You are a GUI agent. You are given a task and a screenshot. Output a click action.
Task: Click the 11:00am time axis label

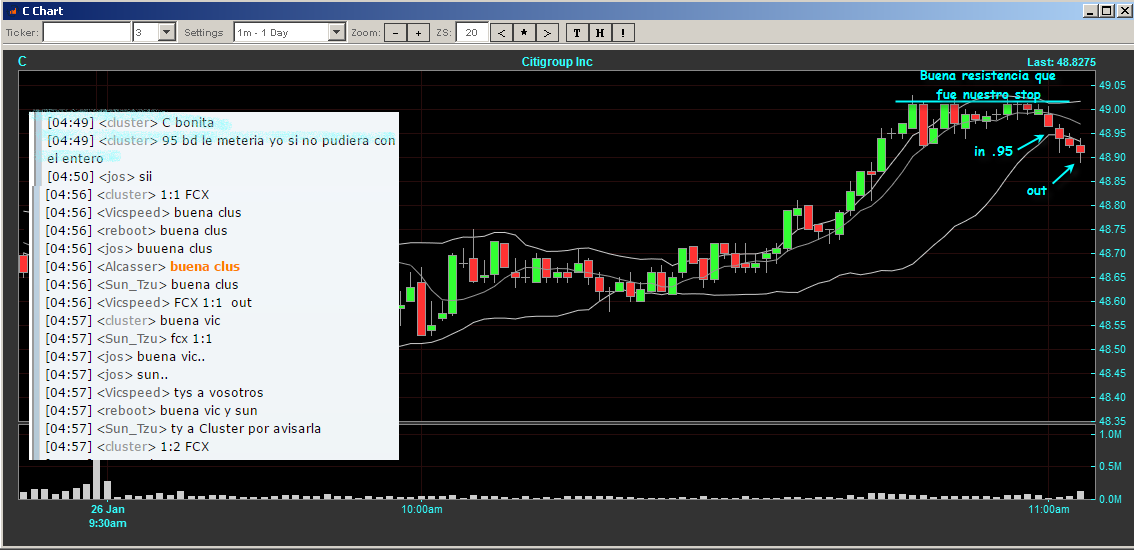click(x=1049, y=510)
